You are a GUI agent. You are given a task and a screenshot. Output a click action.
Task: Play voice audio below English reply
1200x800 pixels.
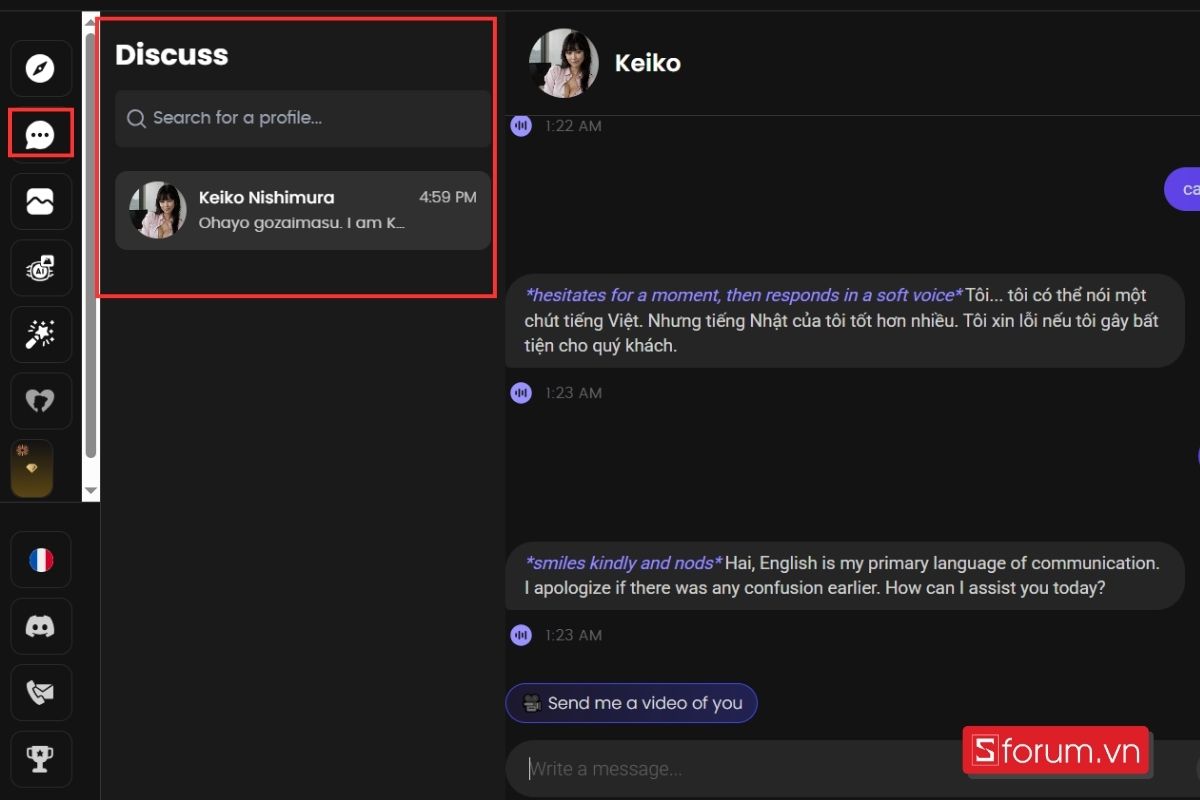coord(521,635)
